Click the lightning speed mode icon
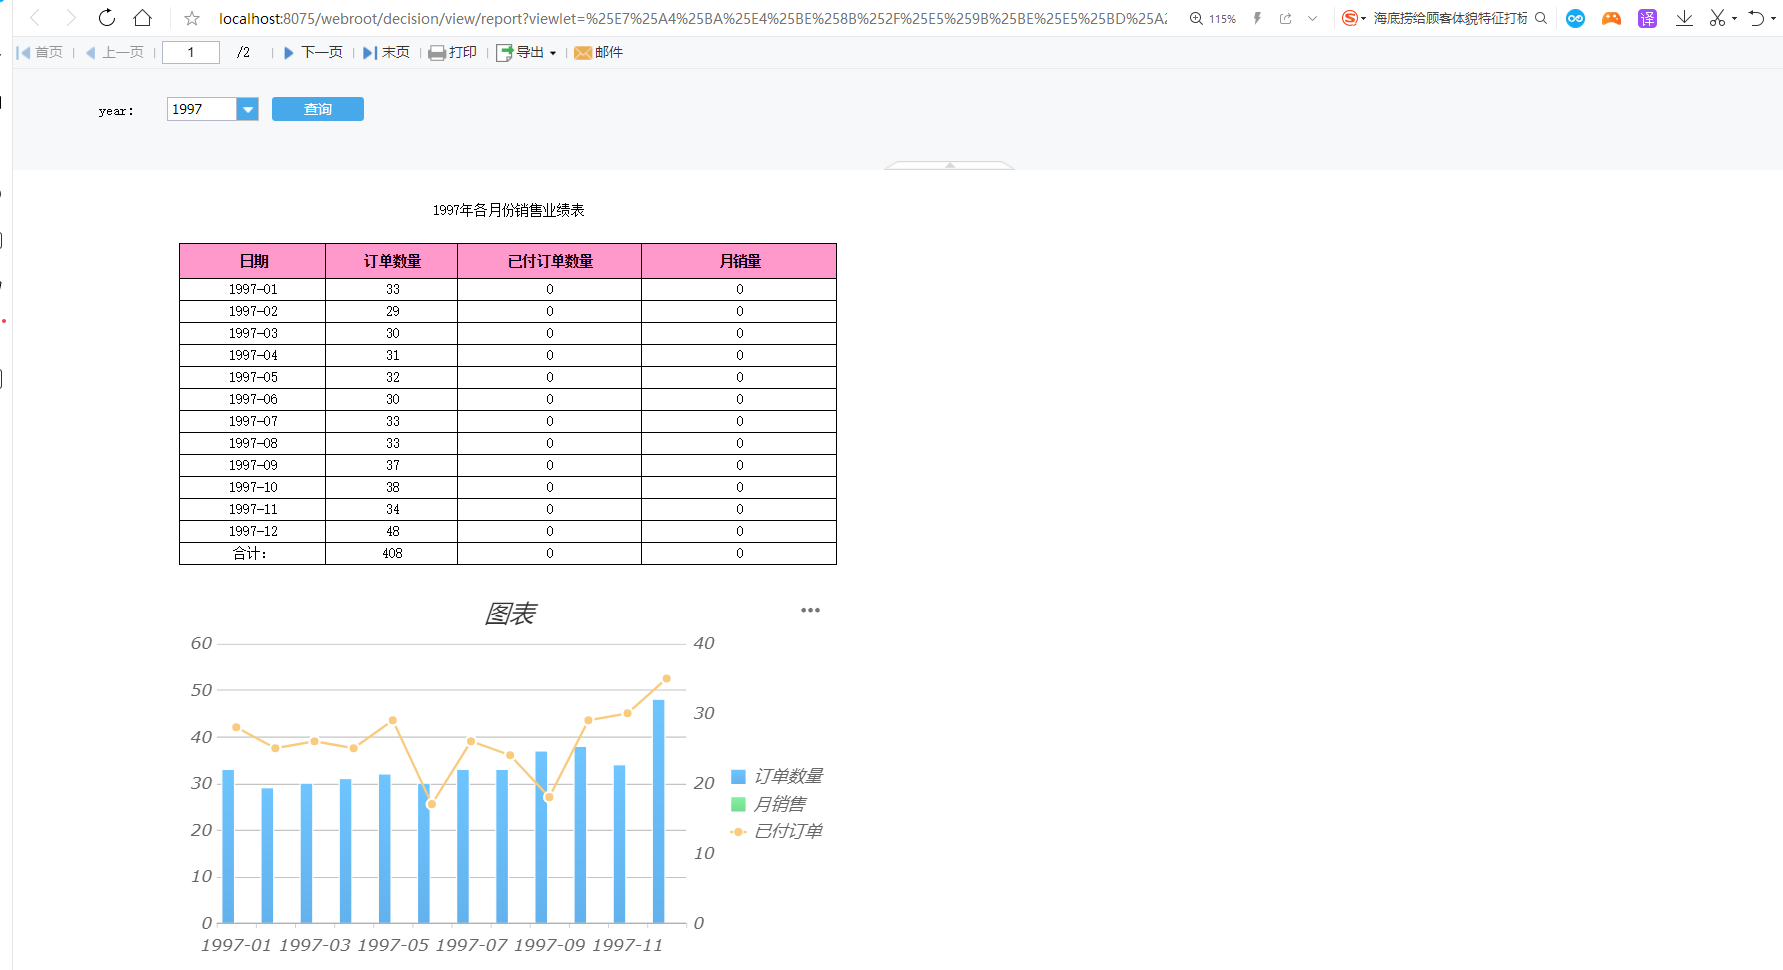The image size is (1783, 970). pos(1257,18)
